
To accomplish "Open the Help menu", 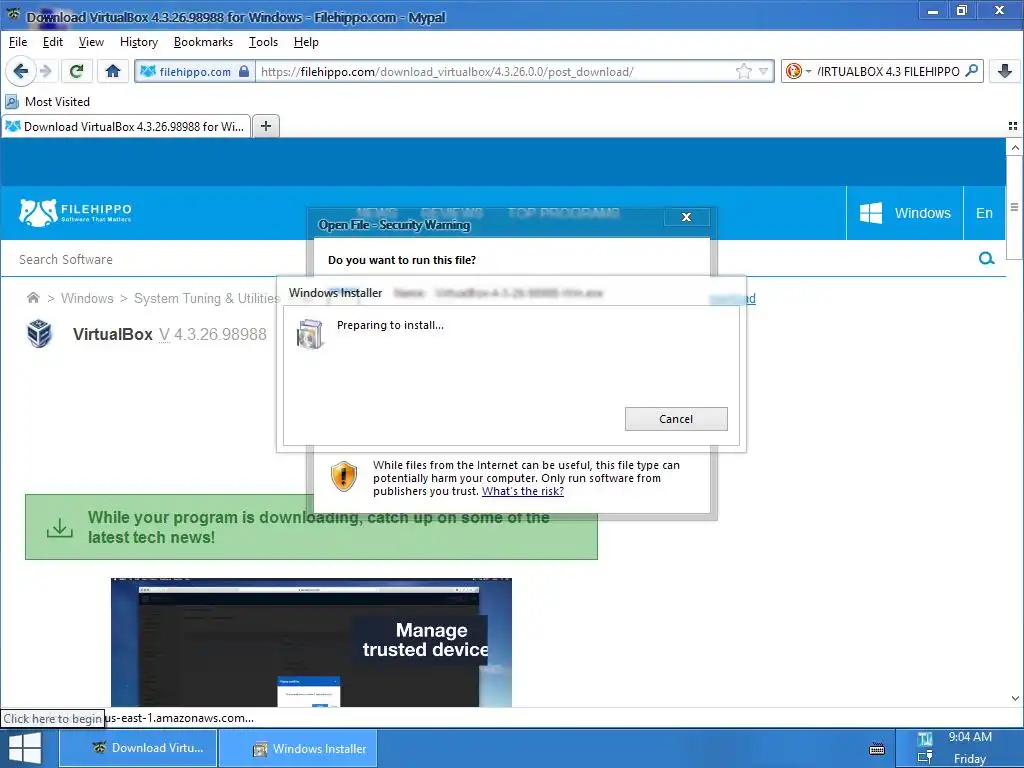I will [306, 42].
